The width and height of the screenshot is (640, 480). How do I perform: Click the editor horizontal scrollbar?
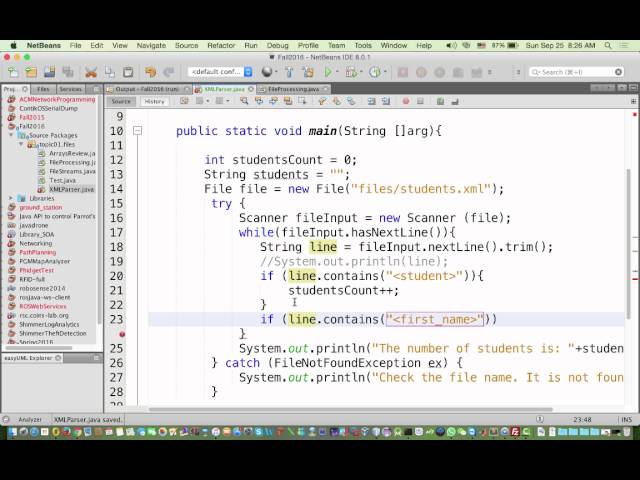[350, 409]
